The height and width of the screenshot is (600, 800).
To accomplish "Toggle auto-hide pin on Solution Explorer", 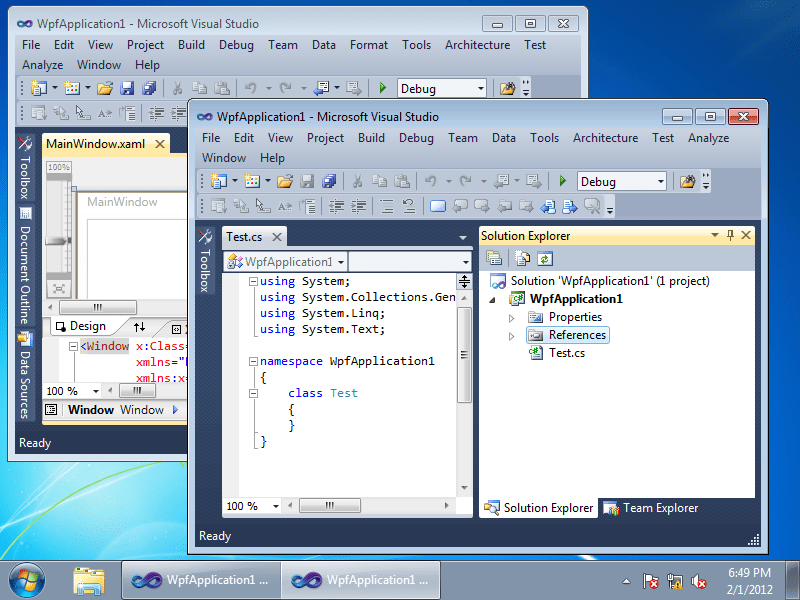I will 730,235.
